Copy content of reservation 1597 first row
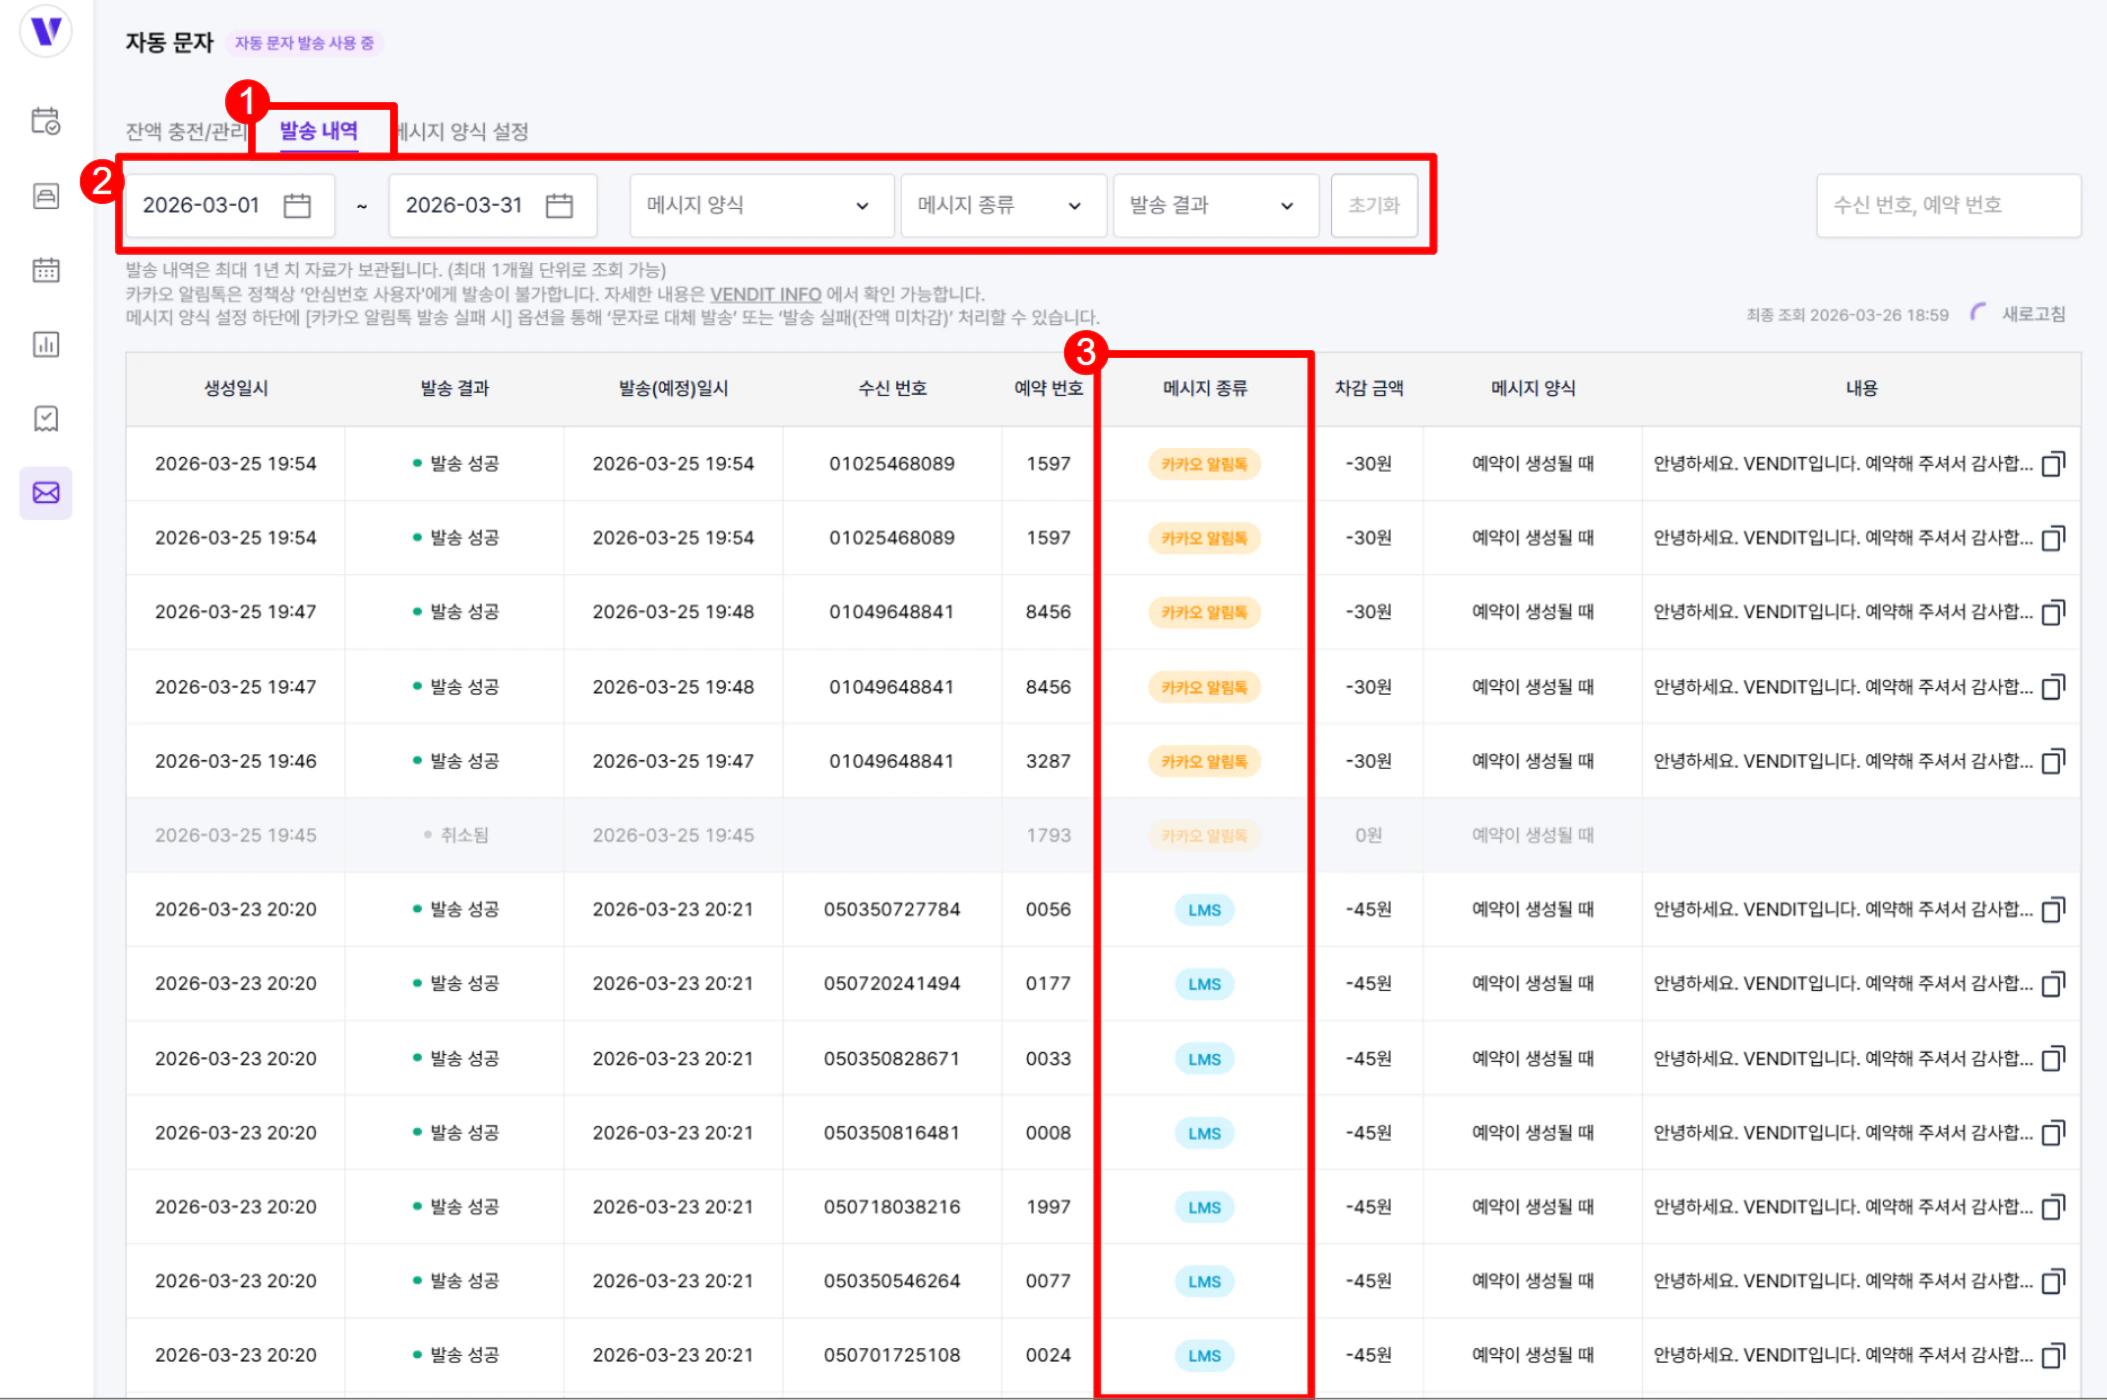Screen dimensions: 2107x1400 point(2052,465)
